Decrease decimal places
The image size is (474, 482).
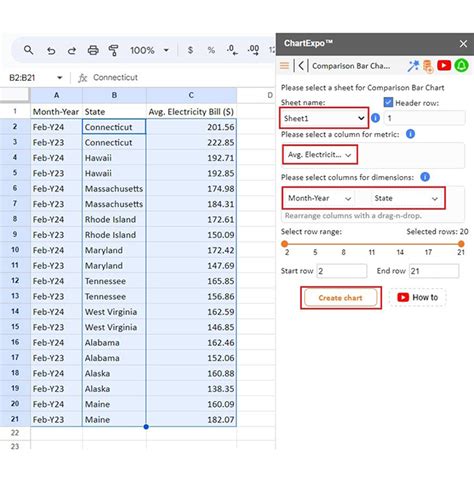(232, 50)
